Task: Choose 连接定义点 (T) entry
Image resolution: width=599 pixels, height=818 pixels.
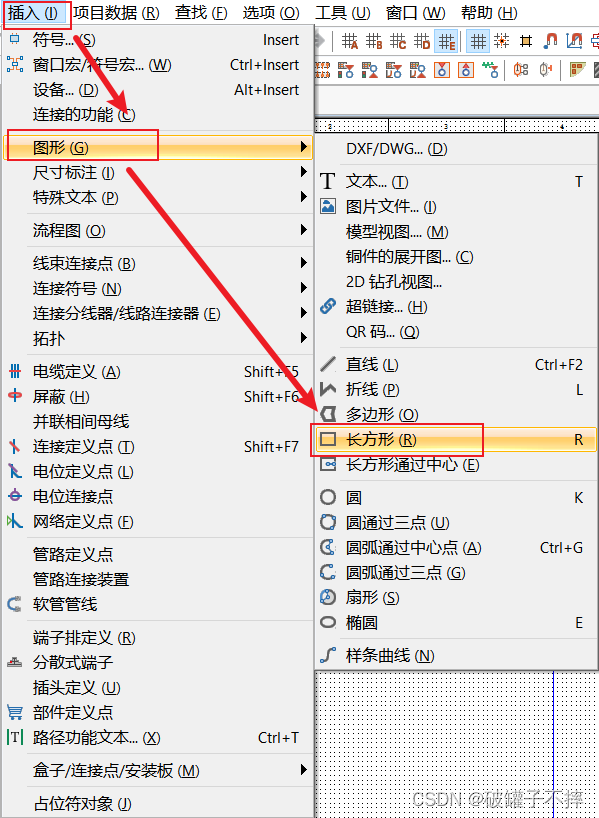Action: point(158,447)
